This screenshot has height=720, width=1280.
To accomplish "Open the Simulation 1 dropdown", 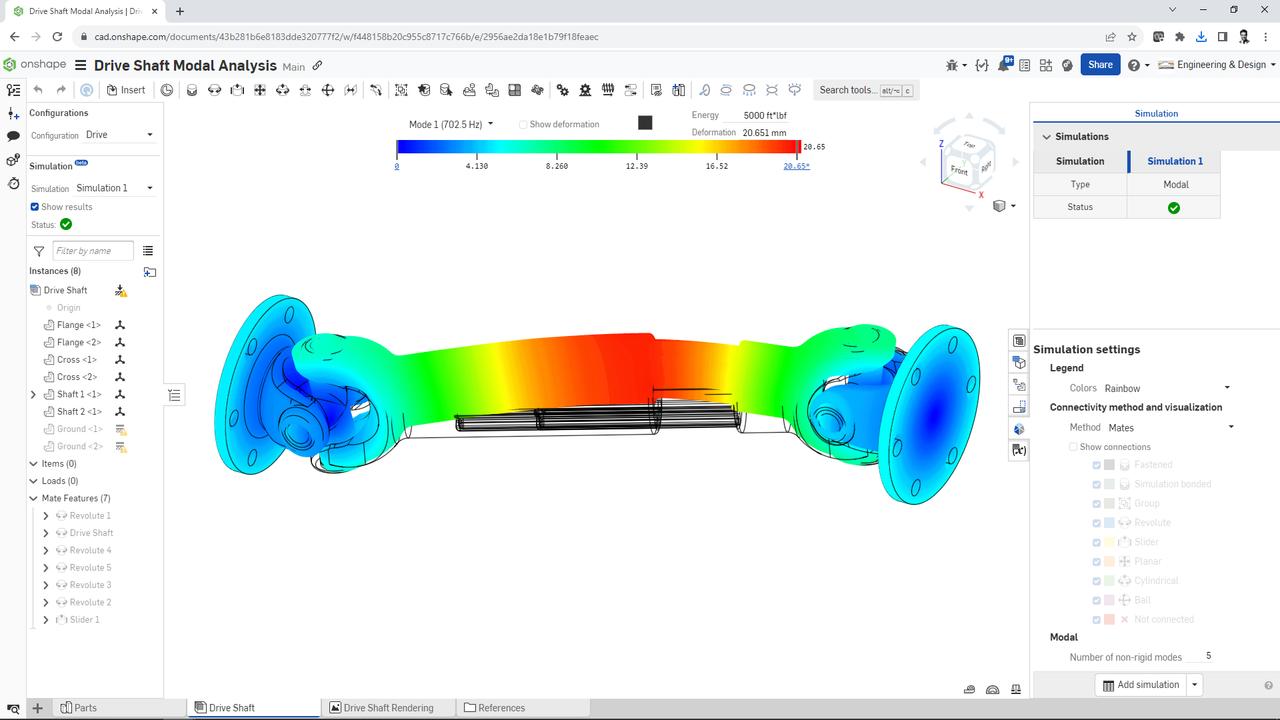I will pos(111,187).
